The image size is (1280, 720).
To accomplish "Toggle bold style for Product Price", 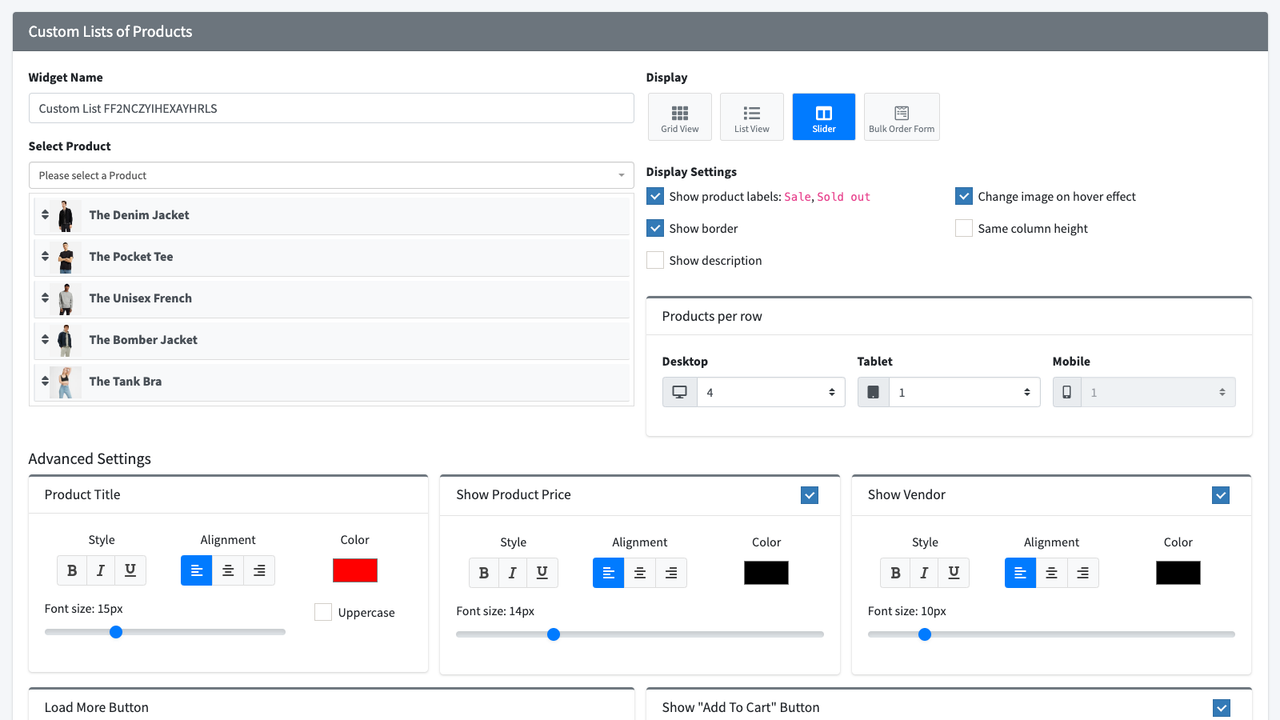I will pos(484,573).
